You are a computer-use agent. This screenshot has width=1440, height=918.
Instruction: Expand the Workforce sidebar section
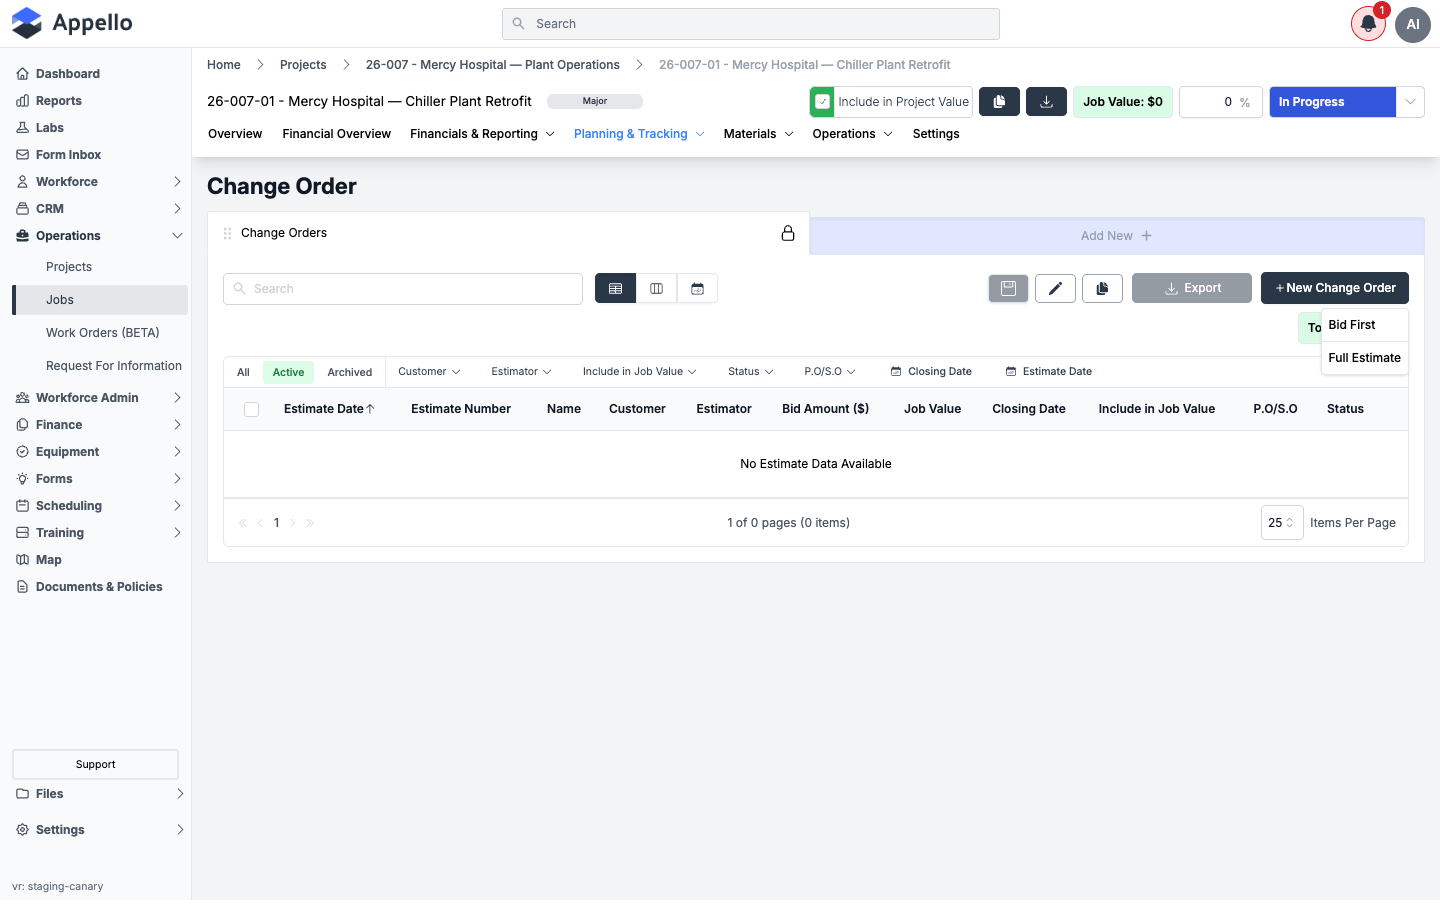point(100,182)
